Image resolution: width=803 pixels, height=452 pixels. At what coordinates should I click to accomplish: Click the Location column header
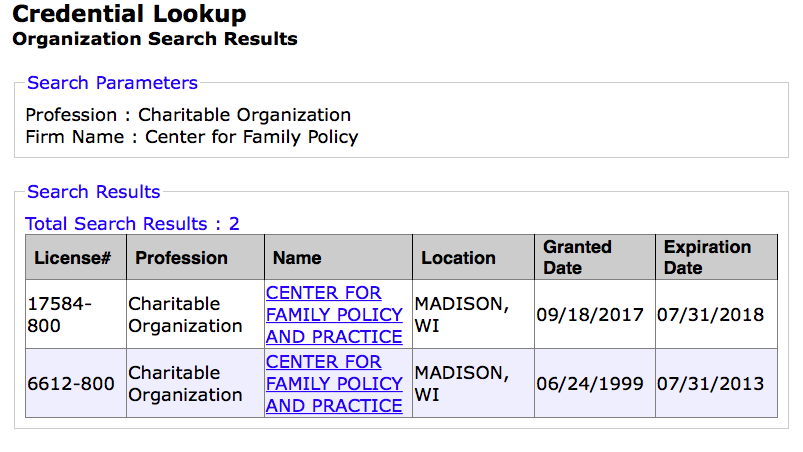click(458, 258)
